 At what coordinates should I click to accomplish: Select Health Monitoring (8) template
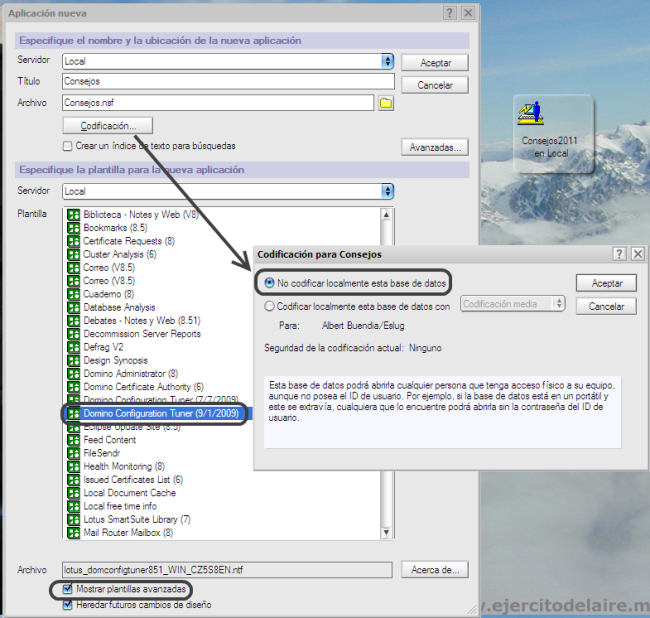[x=124, y=466]
